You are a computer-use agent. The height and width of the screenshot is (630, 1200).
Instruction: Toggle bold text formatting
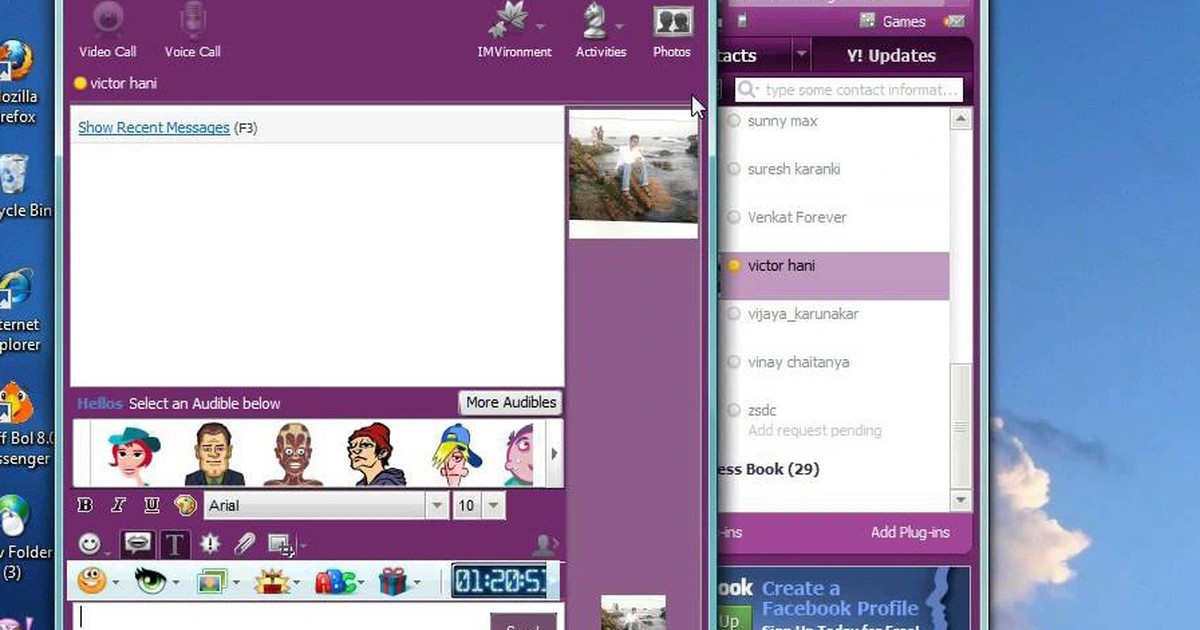tap(85, 506)
